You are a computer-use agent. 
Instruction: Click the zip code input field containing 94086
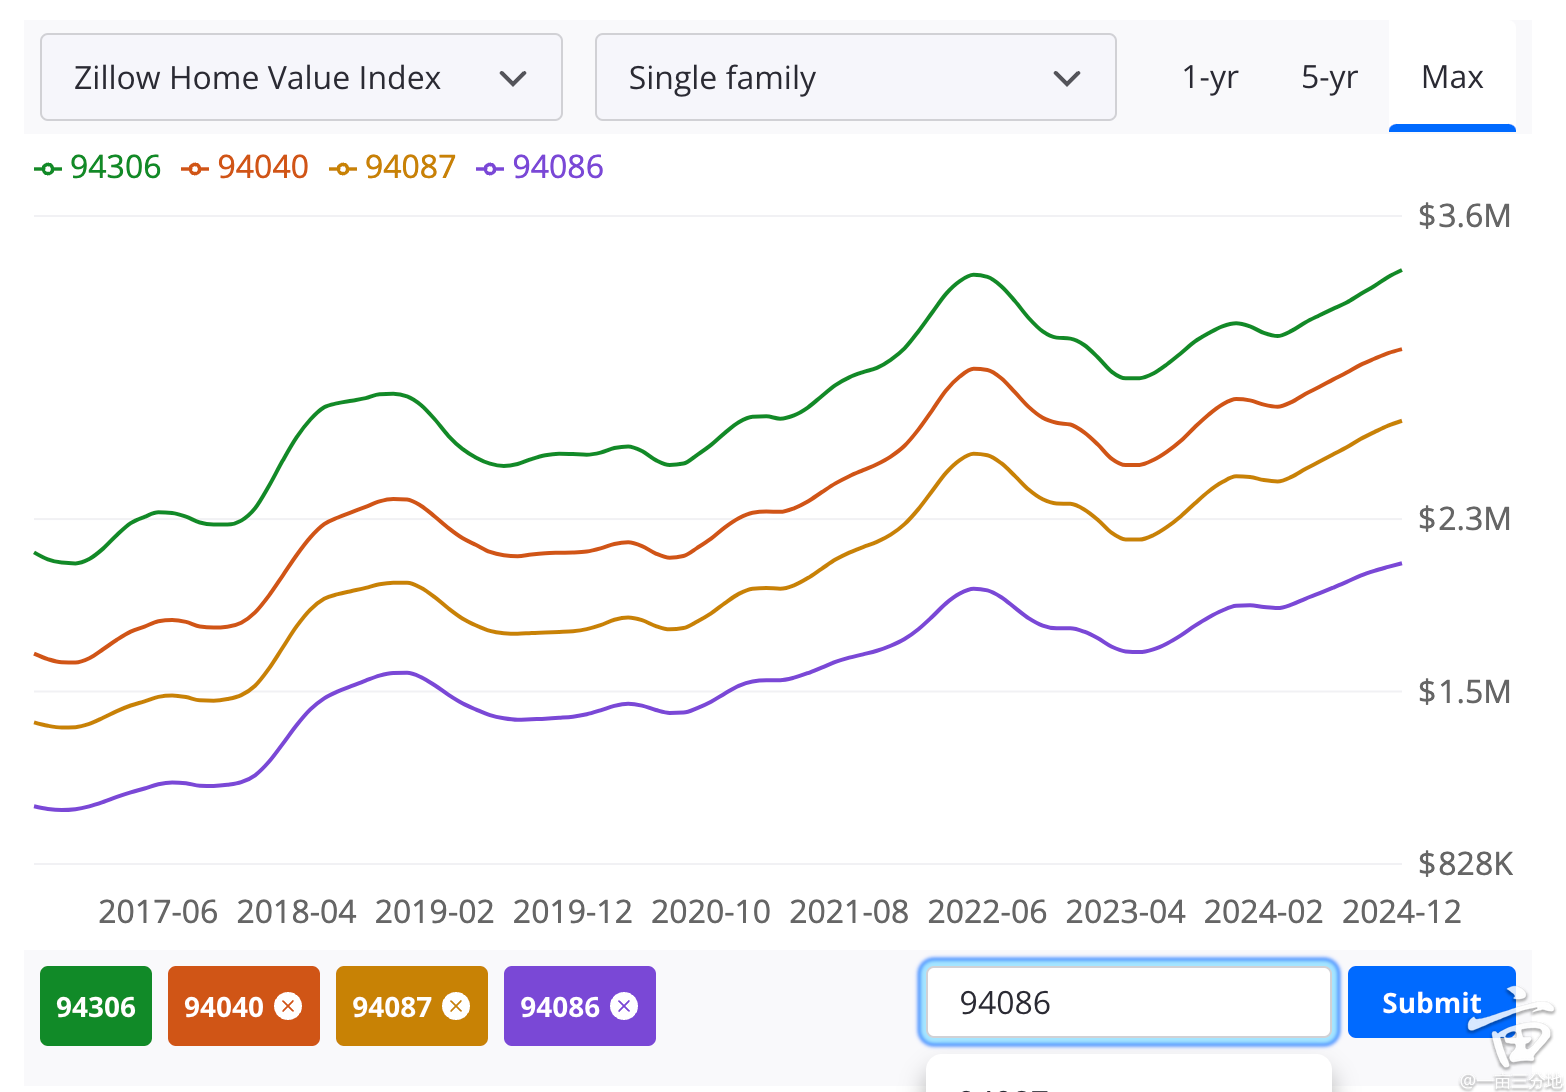pyautogui.click(x=1128, y=1002)
